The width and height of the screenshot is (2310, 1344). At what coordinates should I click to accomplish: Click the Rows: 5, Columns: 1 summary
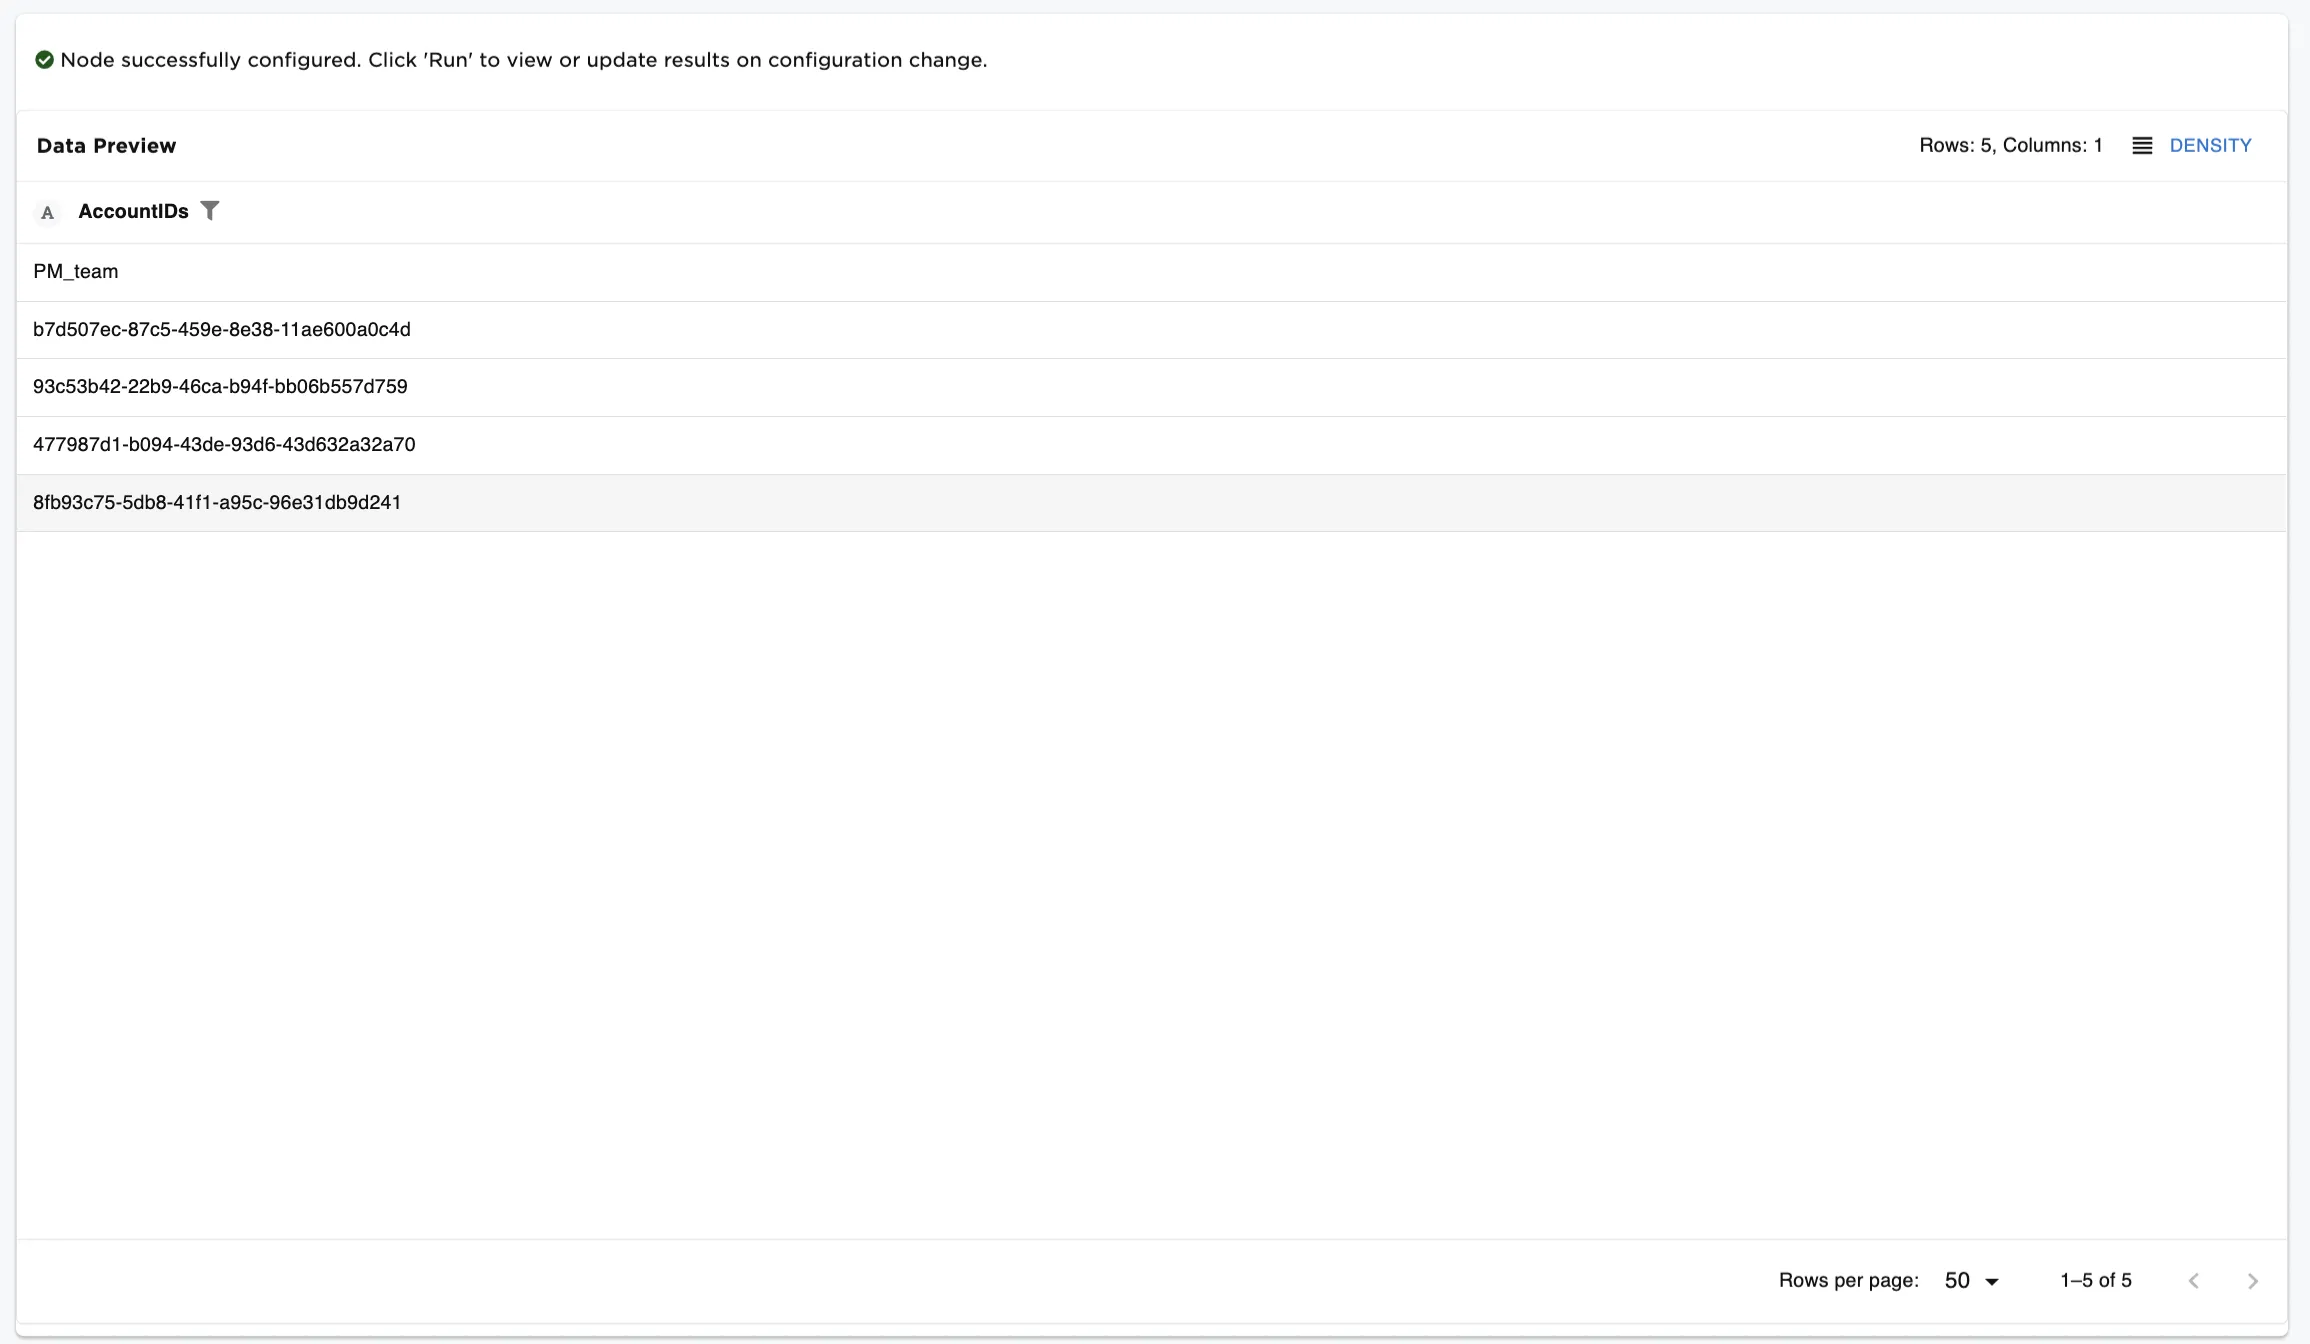tap(2010, 146)
